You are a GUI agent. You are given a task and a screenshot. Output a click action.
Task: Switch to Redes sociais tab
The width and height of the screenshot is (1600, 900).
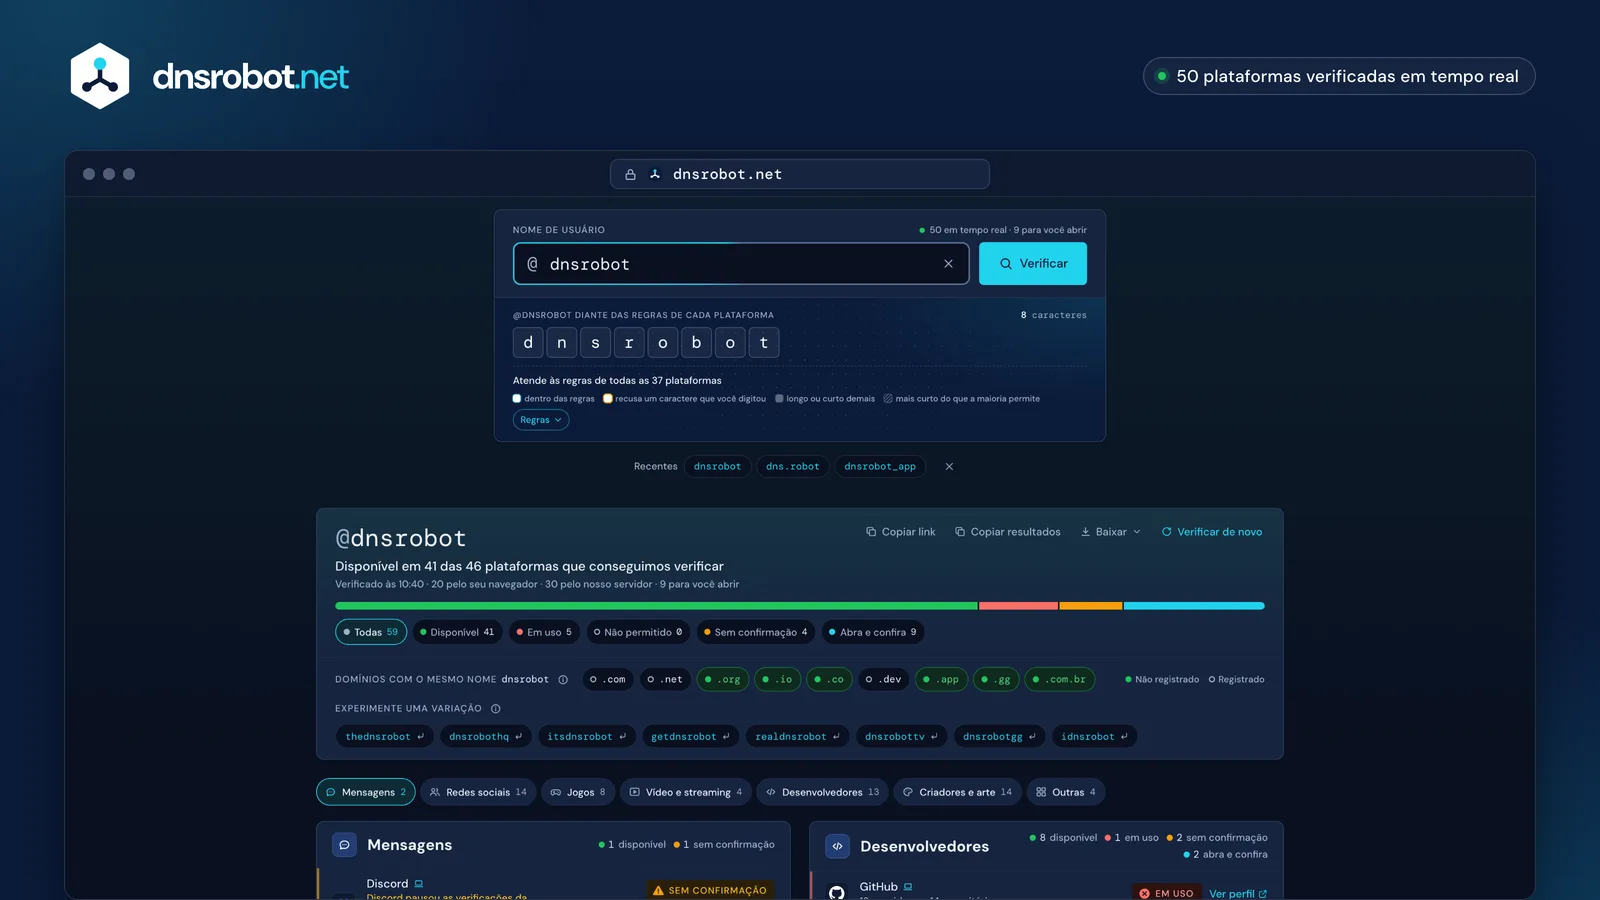tap(478, 792)
